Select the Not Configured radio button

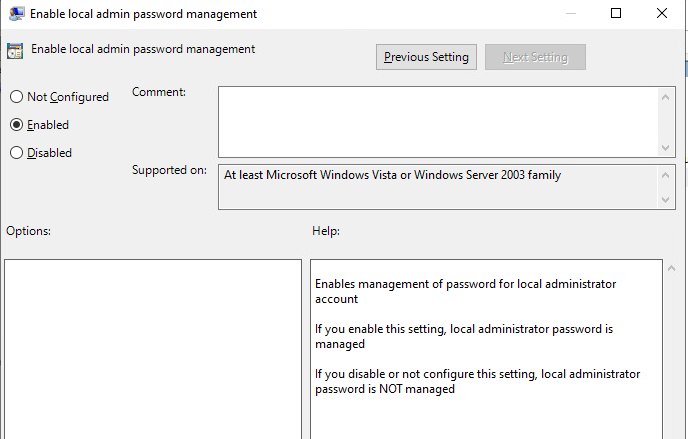pyautogui.click(x=16, y=97)
